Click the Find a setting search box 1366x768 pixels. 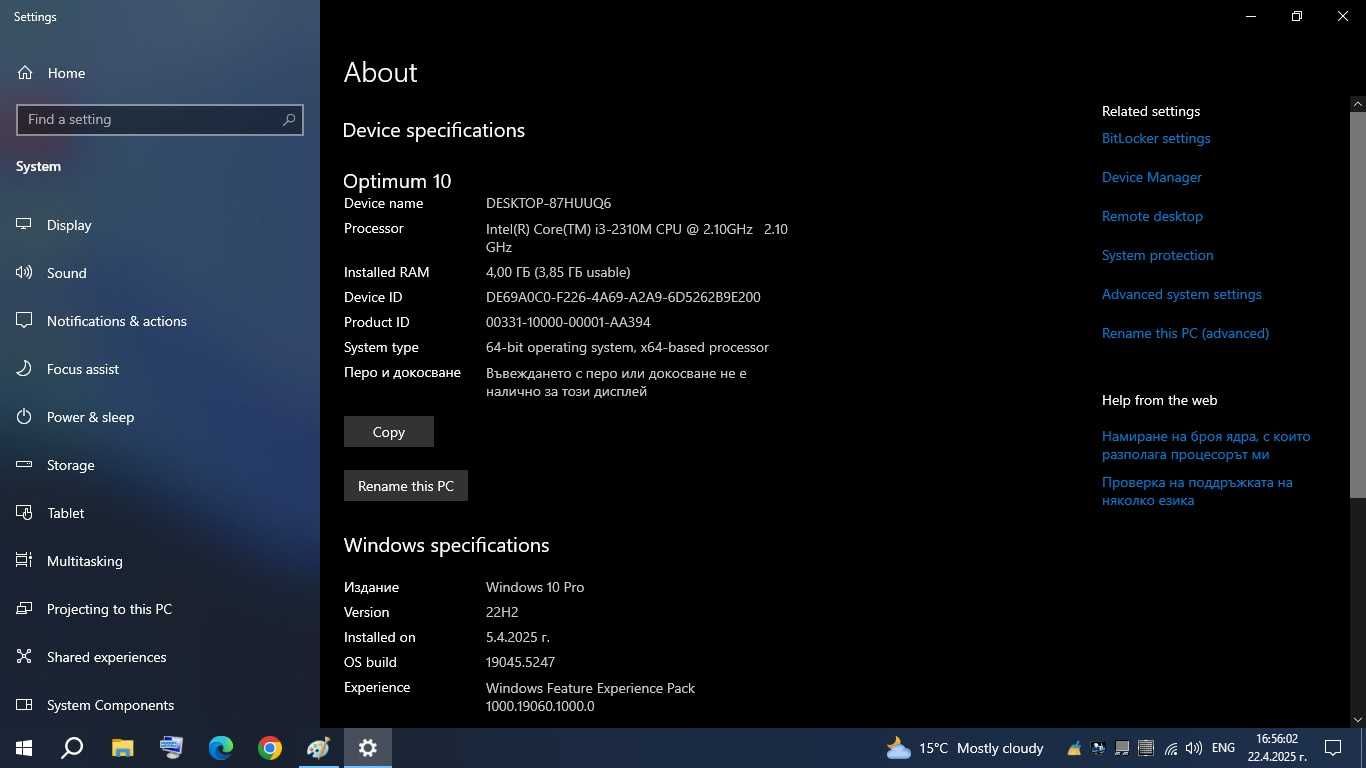click(160, 119)
